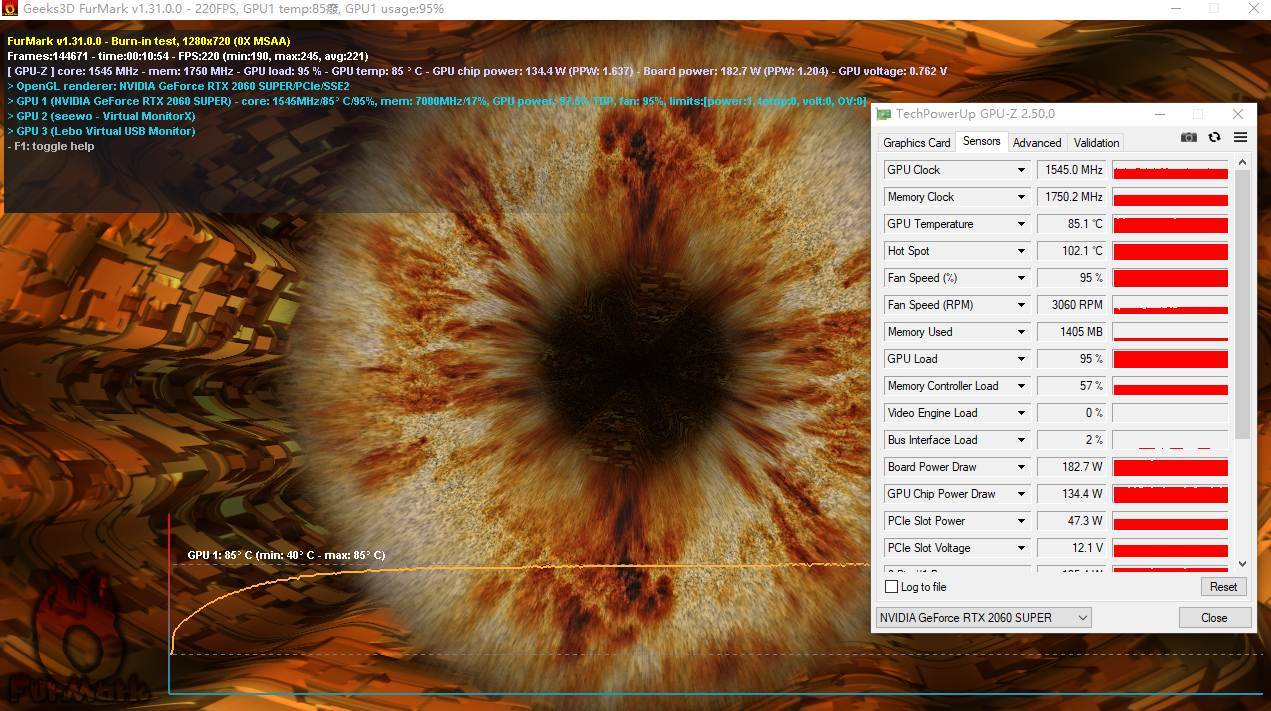Click the FurMark title bar app icon
The height and width of the screenshot is (711, 1271).
11,9
